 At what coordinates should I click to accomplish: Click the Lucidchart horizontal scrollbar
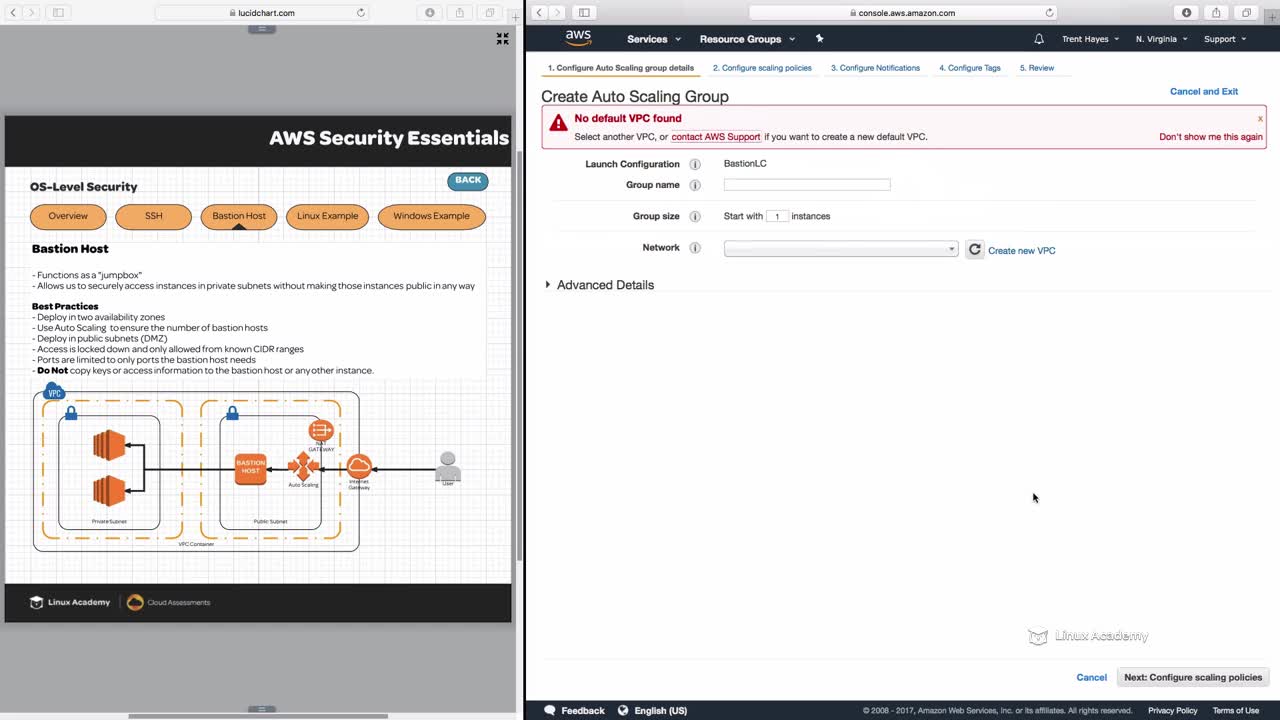(x=258, y=715)
